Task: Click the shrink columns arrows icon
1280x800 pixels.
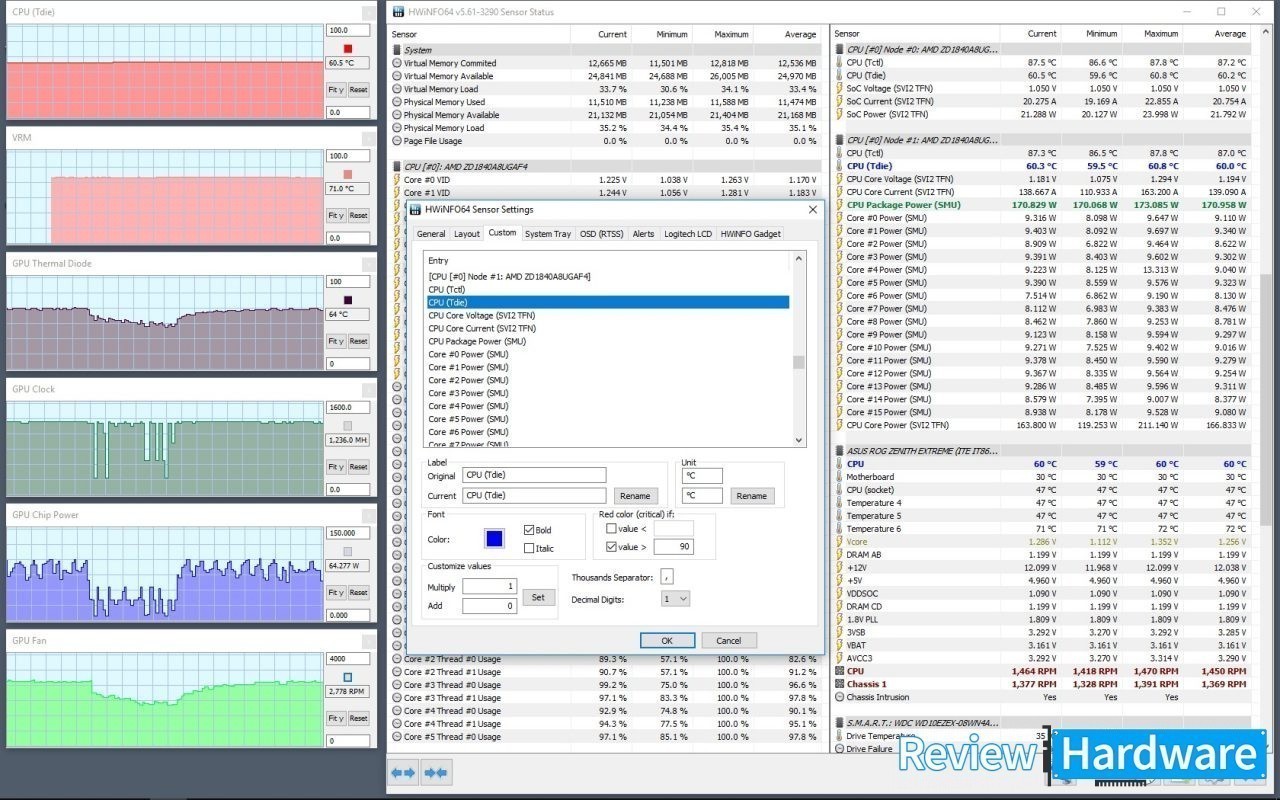Action: (436, 772)
